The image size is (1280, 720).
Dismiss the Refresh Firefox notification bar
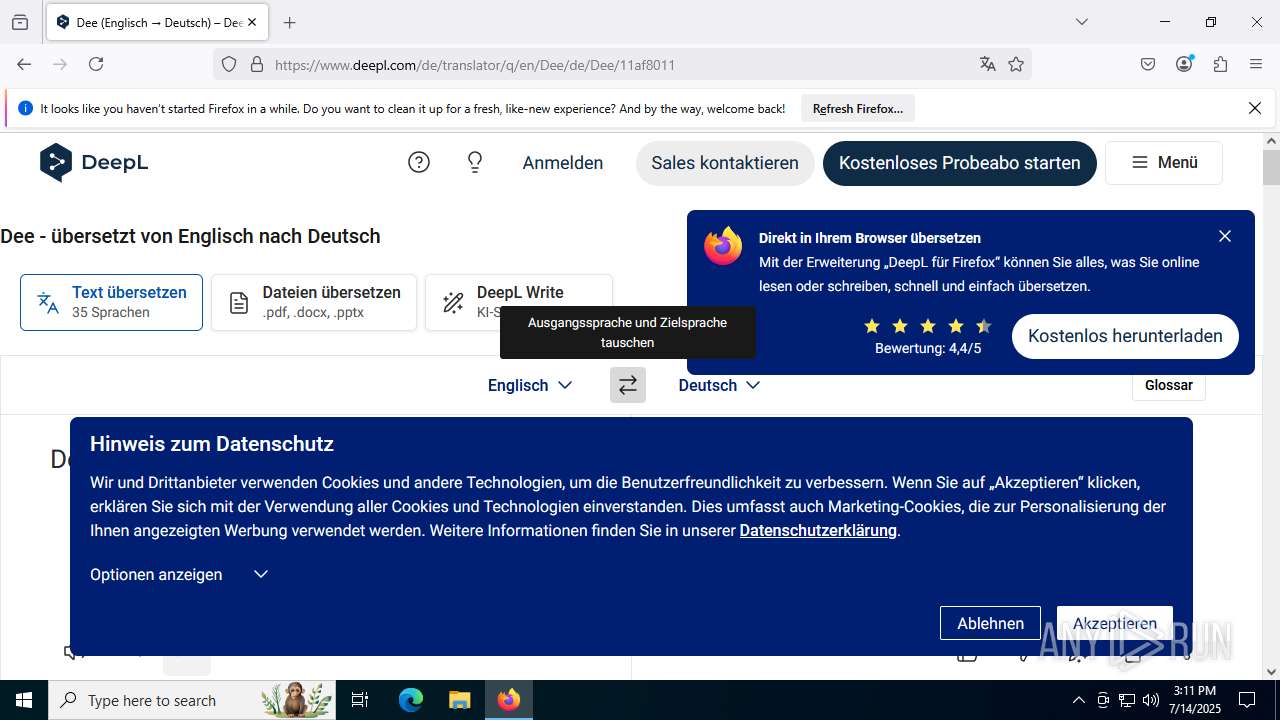click(x=1255, y=108)
